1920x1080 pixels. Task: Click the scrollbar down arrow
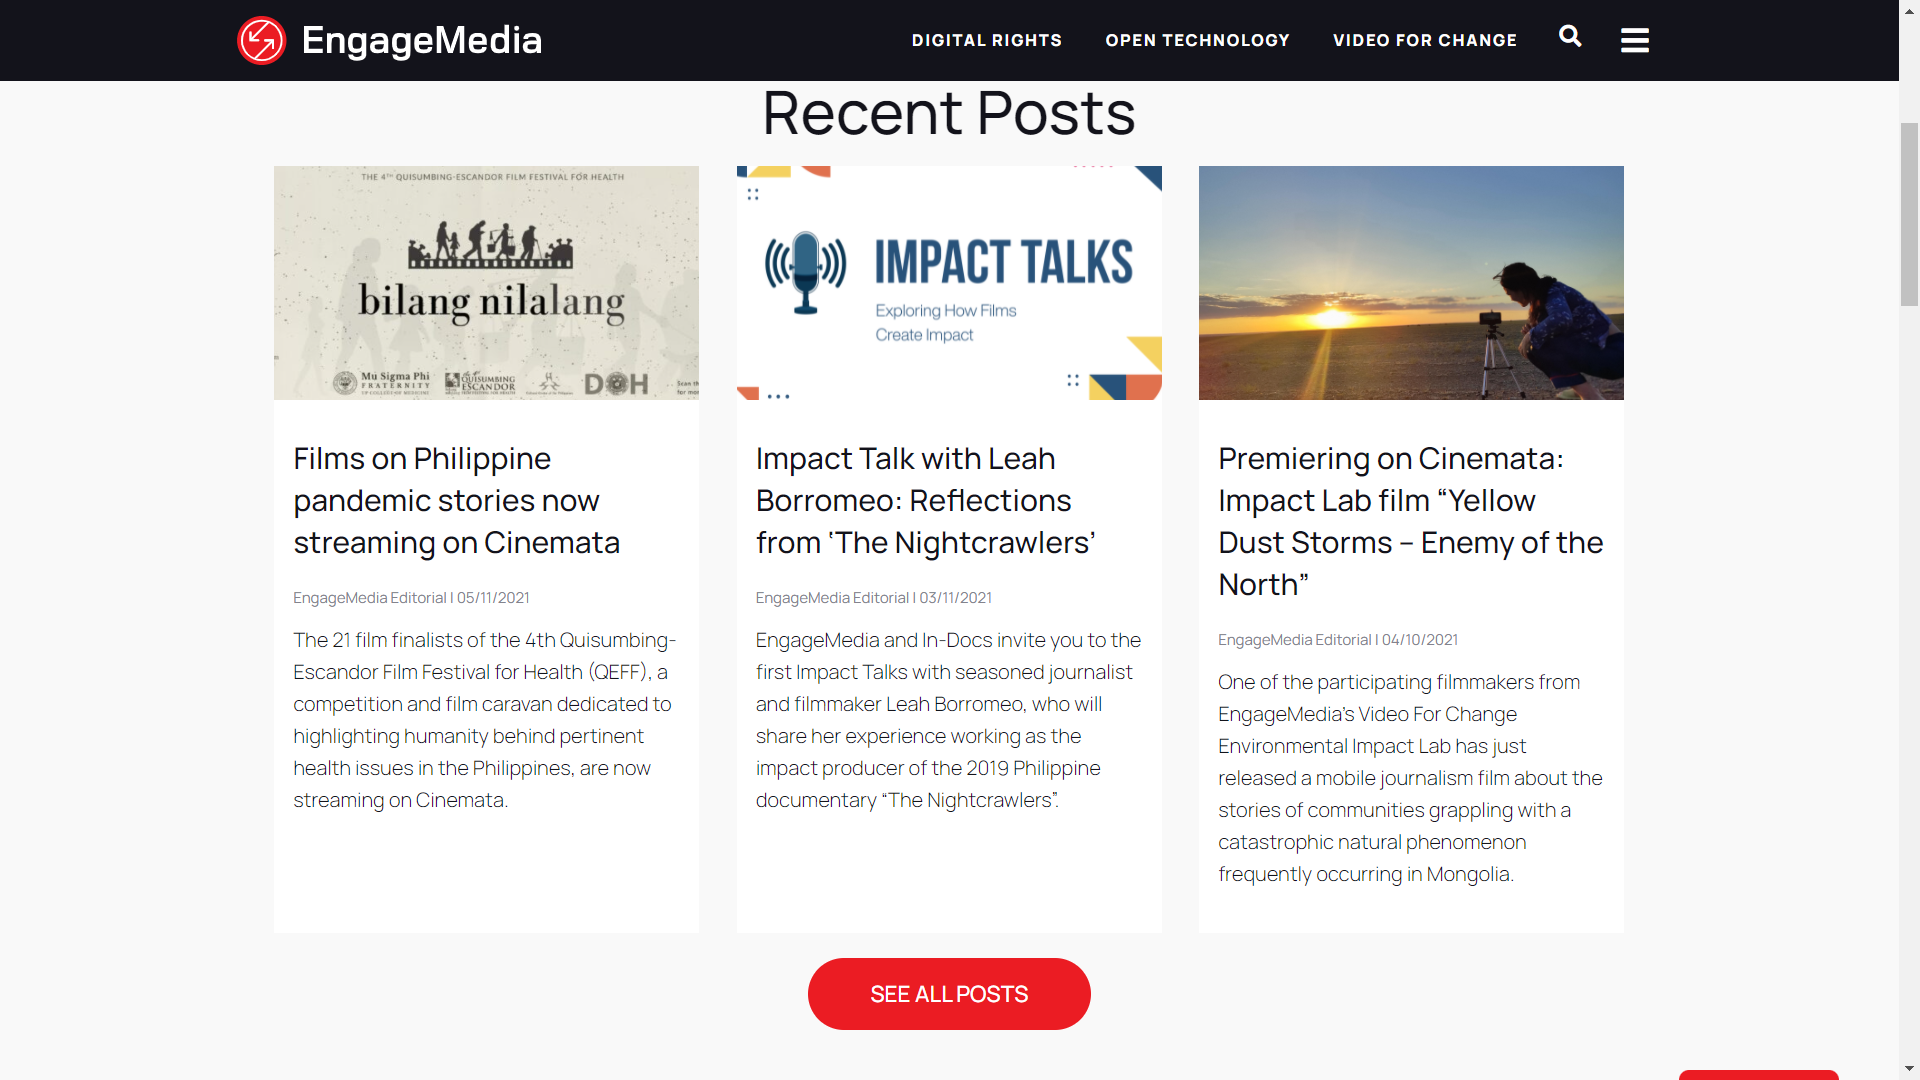coord(1910,1069)
